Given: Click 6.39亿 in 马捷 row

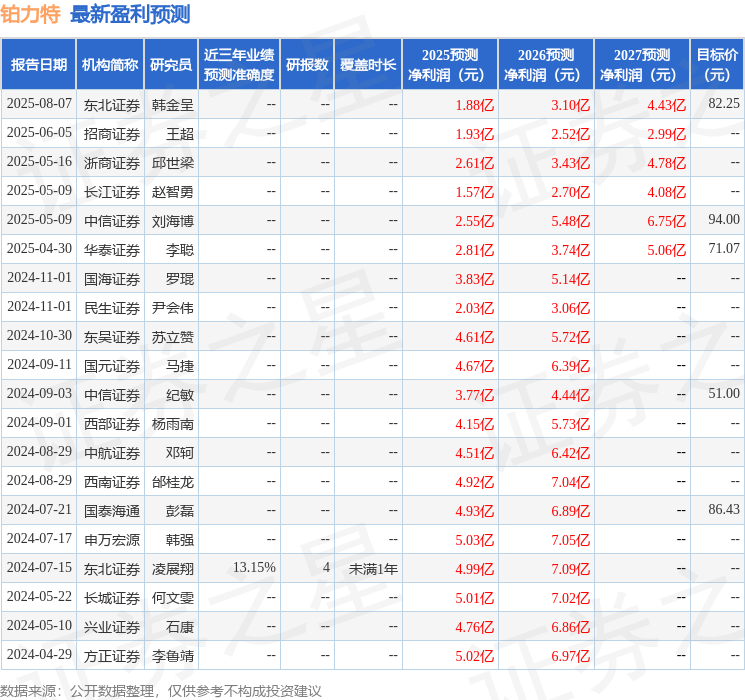Looking at the screenshot, I should click(570, 366).
